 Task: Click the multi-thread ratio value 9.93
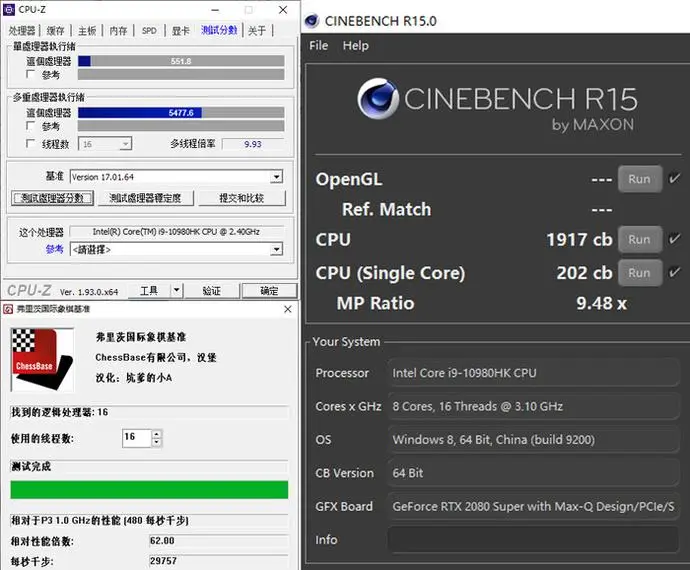click(x=253, y=144)
